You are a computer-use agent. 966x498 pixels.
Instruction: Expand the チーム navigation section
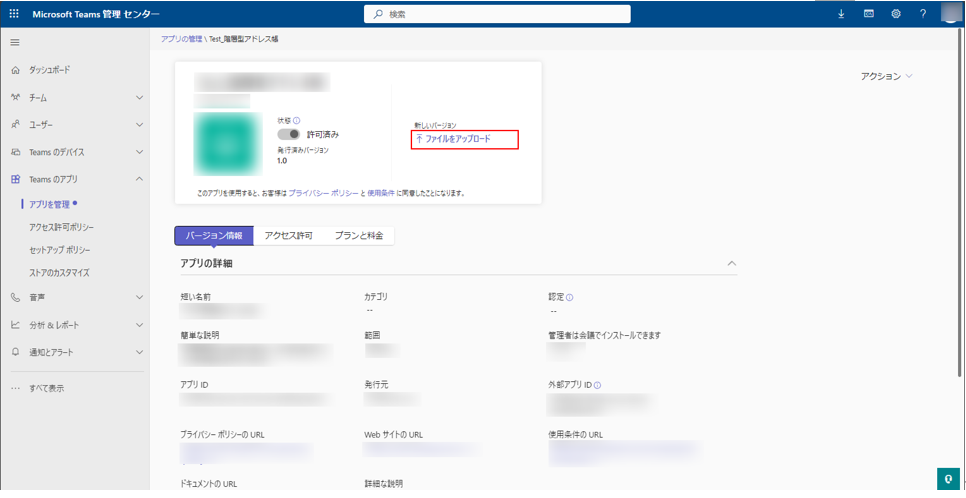(x=139, y=97)
